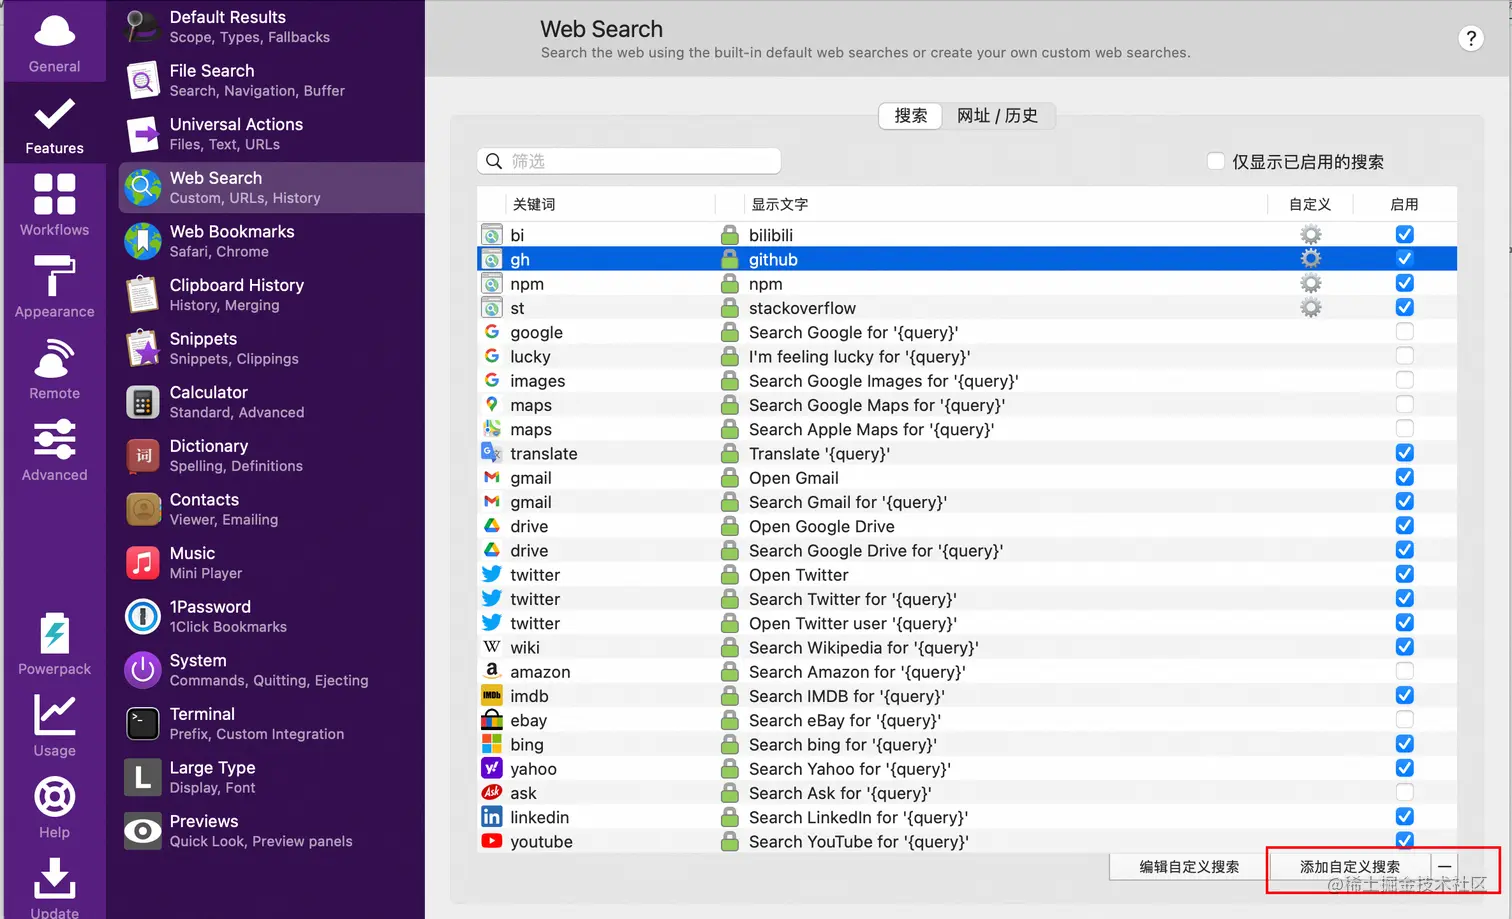Select Music Mini Player feature
Image resolution: width=1512 pixels, height=919 pixels.
point(272,563)
